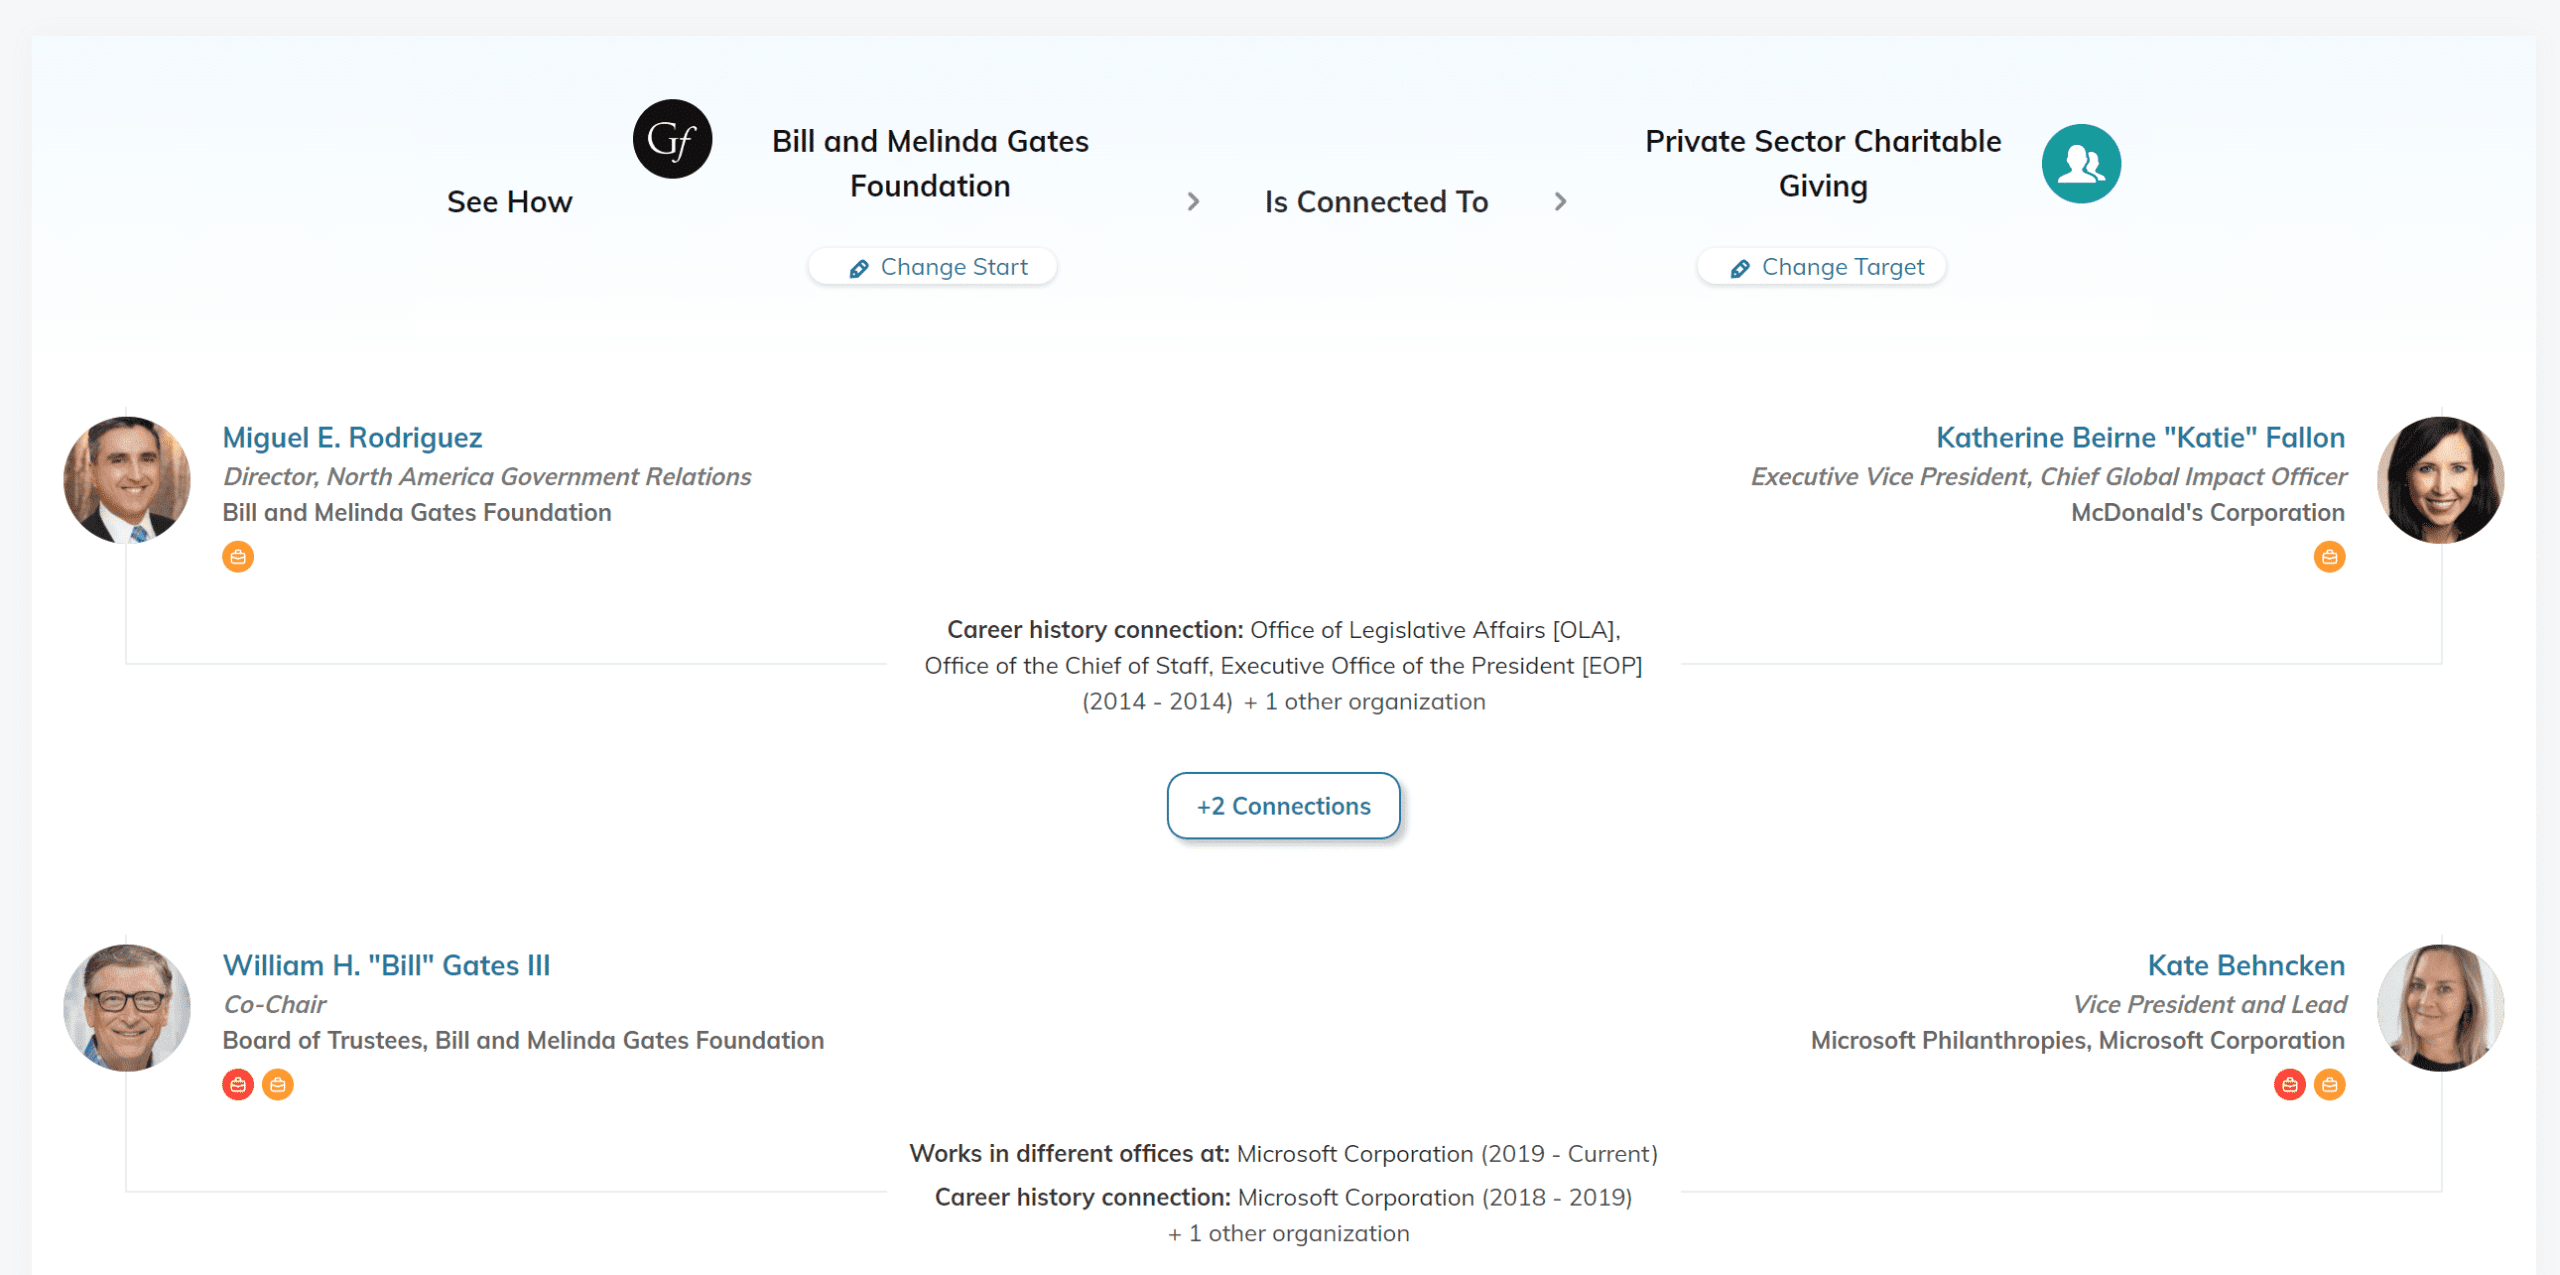Expand the +2 Connections button
The width and height of the screenshot is (2560, 1275).
pyautogui.click(x=1283, y=806)
